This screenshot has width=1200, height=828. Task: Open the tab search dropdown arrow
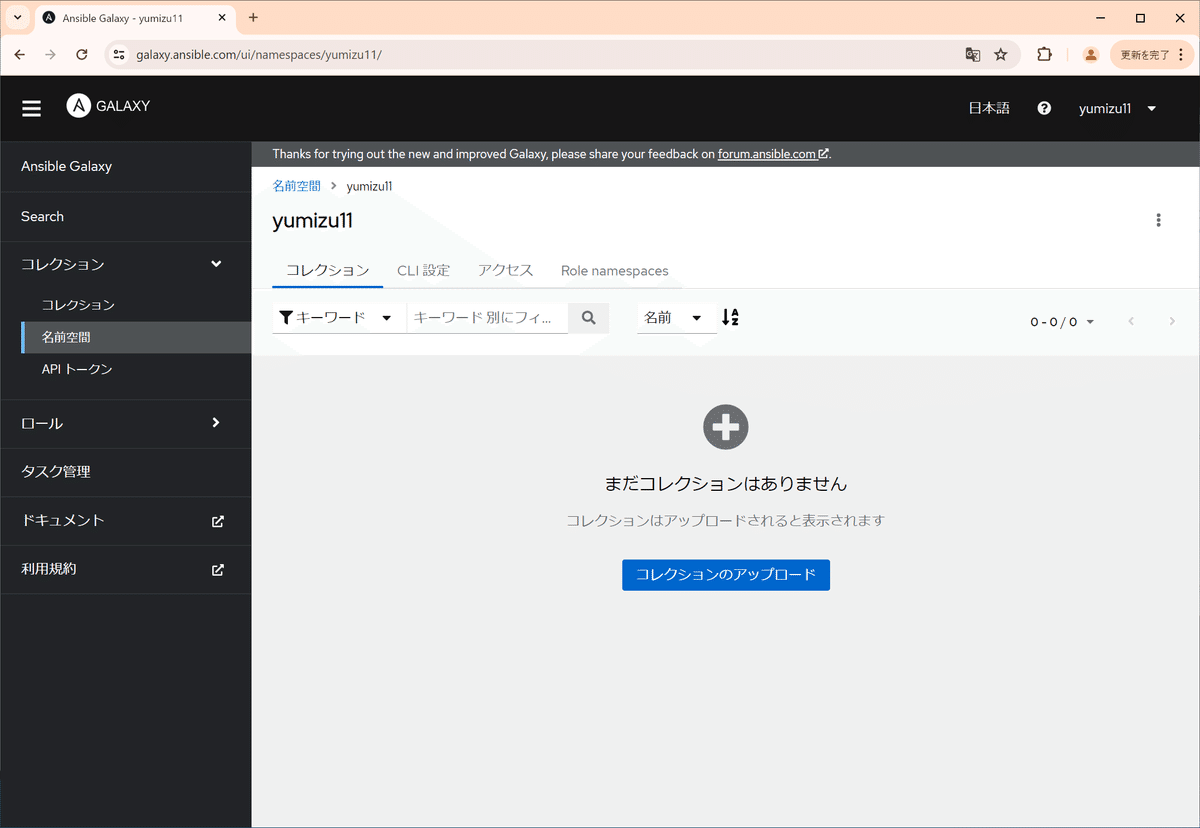pyautogui.click(x=17, y=18)
